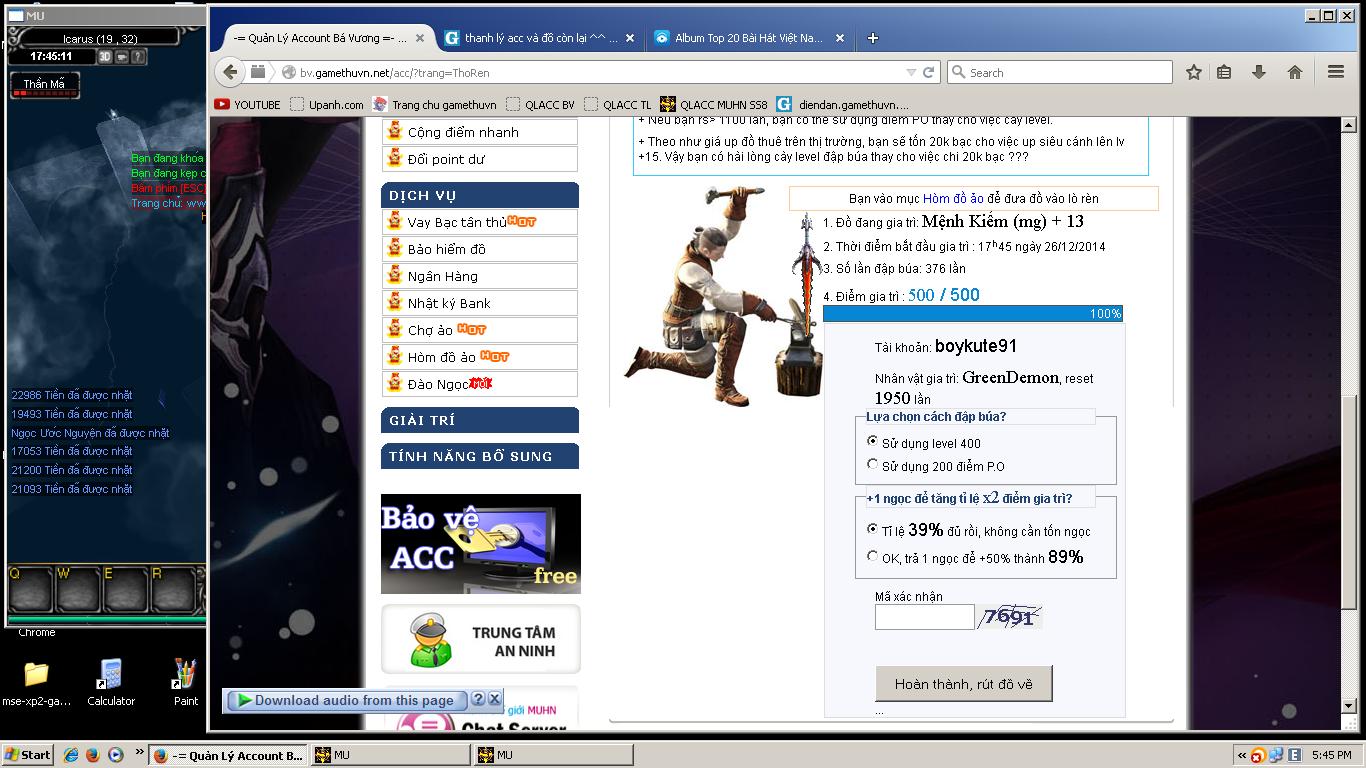Open Nhật ký Bank menu item

pyautogui.click(x=480, y=303)
